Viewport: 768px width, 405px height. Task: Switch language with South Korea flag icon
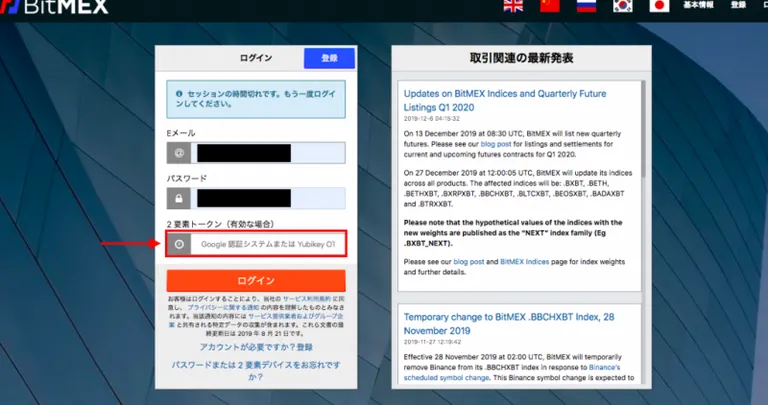[623, 5]
